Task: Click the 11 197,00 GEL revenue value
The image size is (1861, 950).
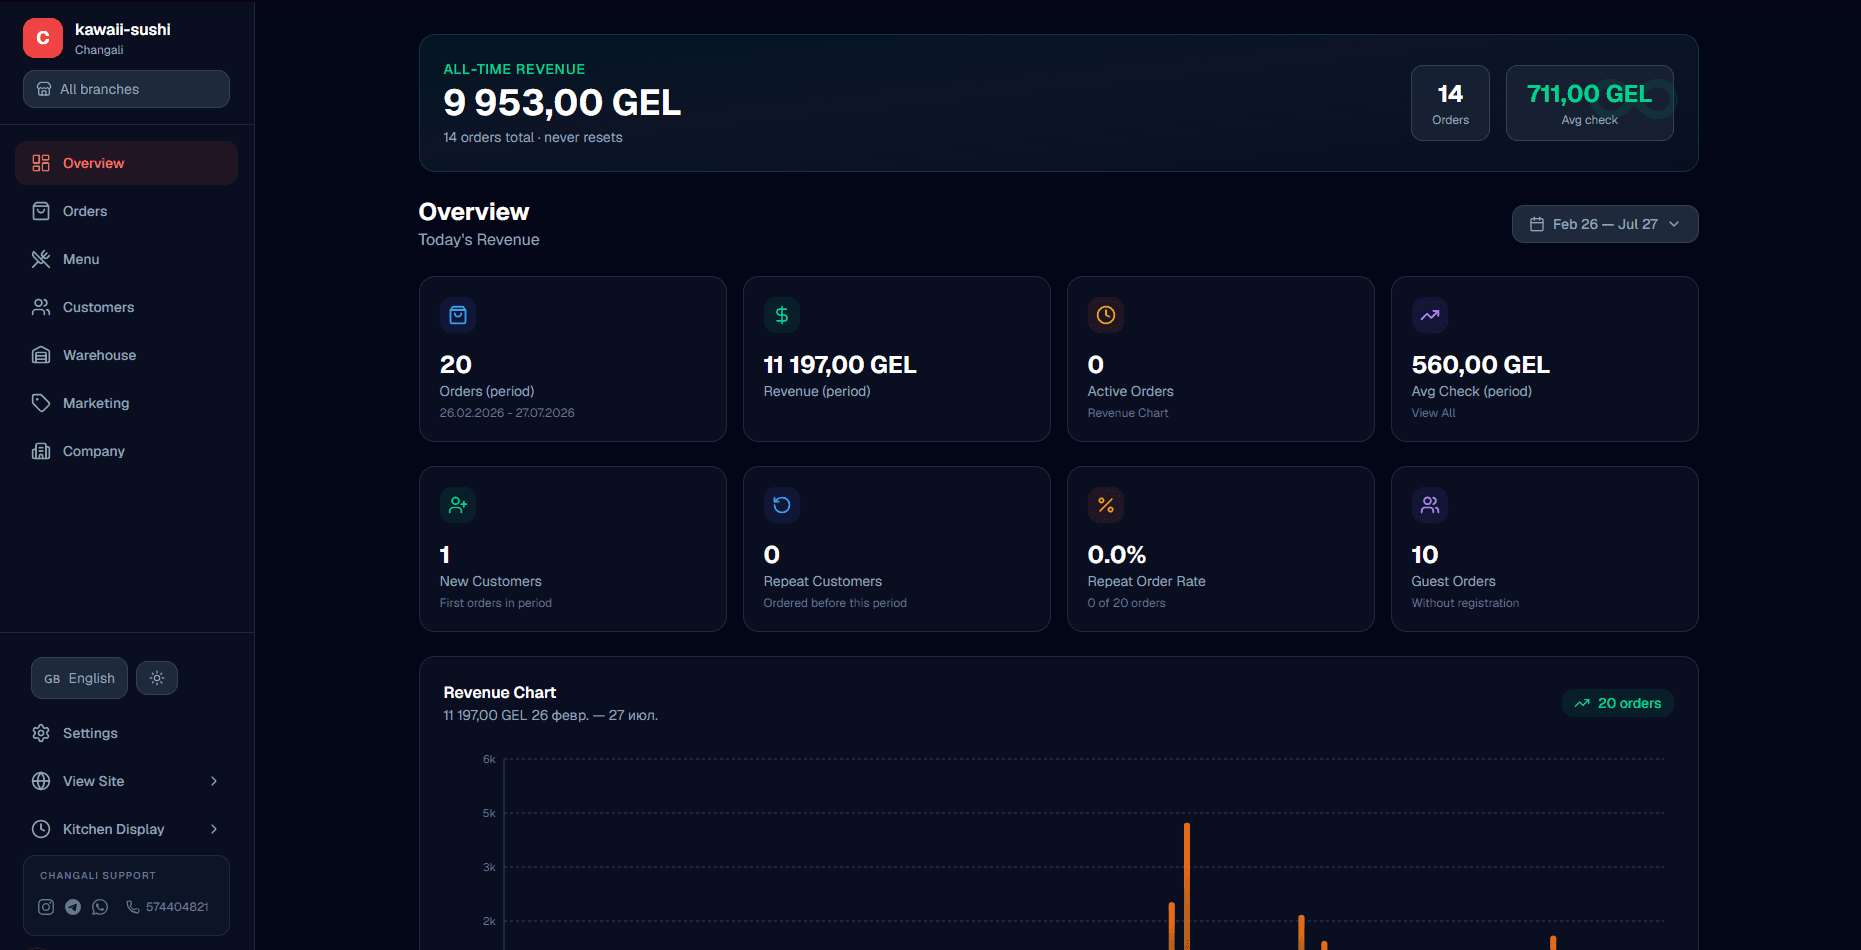Action: pyautogui.click(x=840, y=365)
